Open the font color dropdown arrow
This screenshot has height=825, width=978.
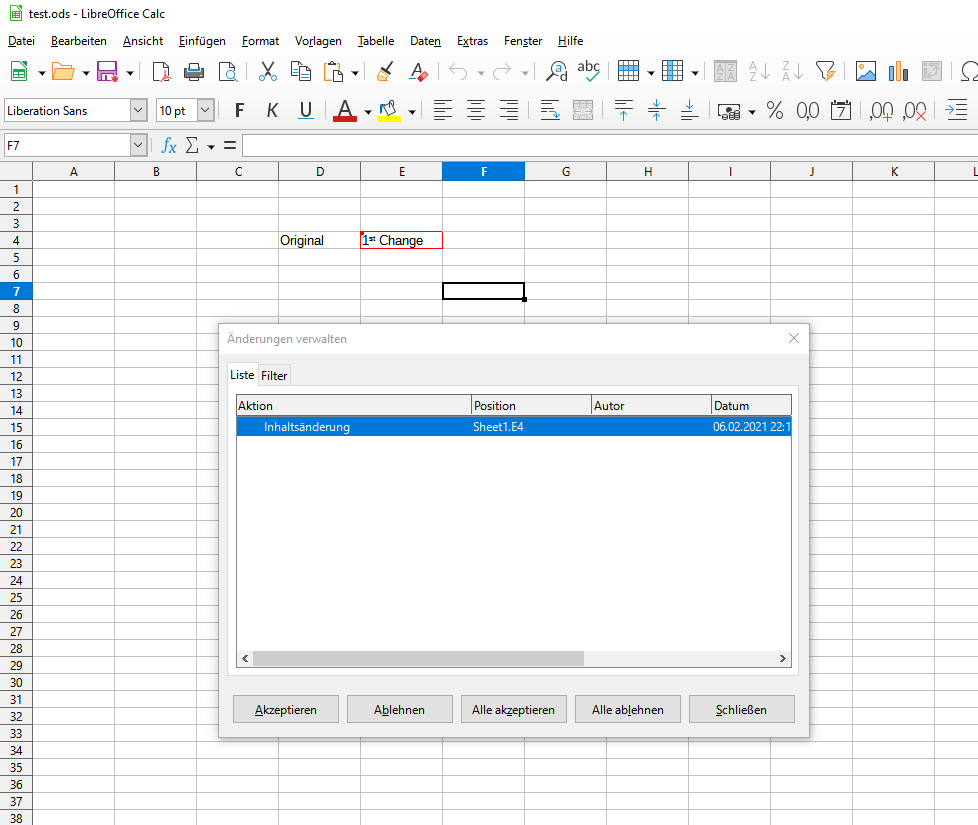pos(366,110)
